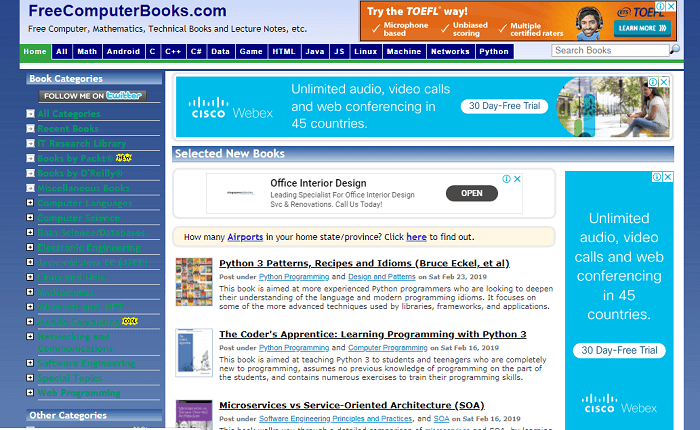Collapse icon beside All Categories
Image resolution: width=700 pixels, height=430 pixels.
click(30, 113)
